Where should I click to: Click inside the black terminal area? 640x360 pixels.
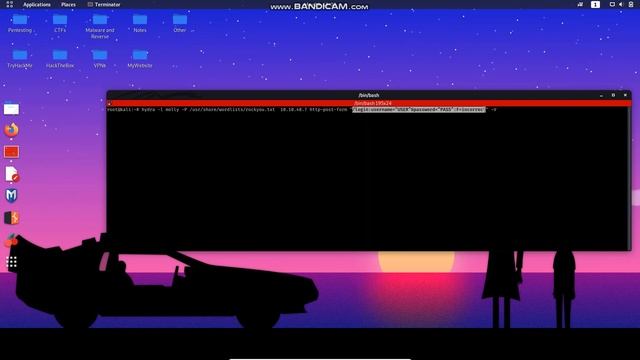(367, 180)
